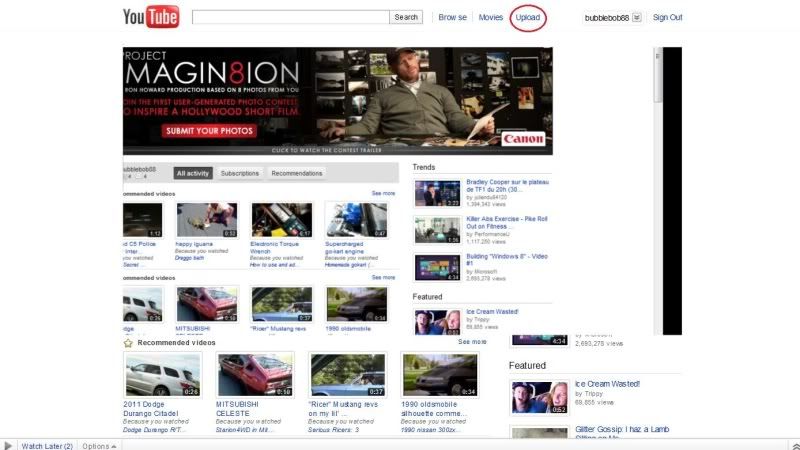
Task: Open the Killer Abs Exercise thumbnail
Action: pos(437,230)
